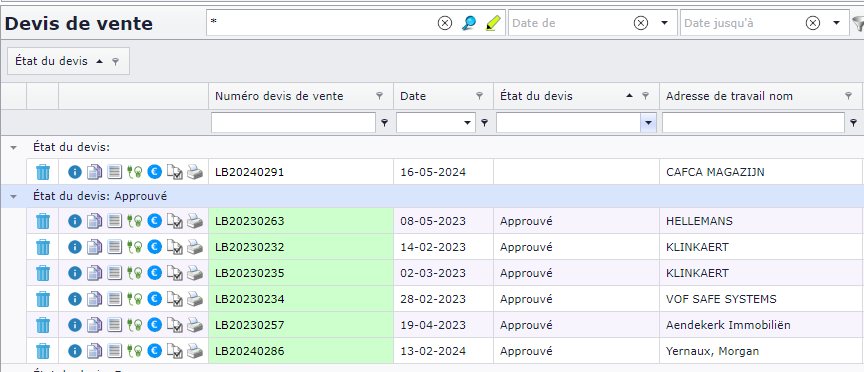Clear the 'Date jusqu'à' field
Screen dimensions: 864x372
[x=813, y=23]
